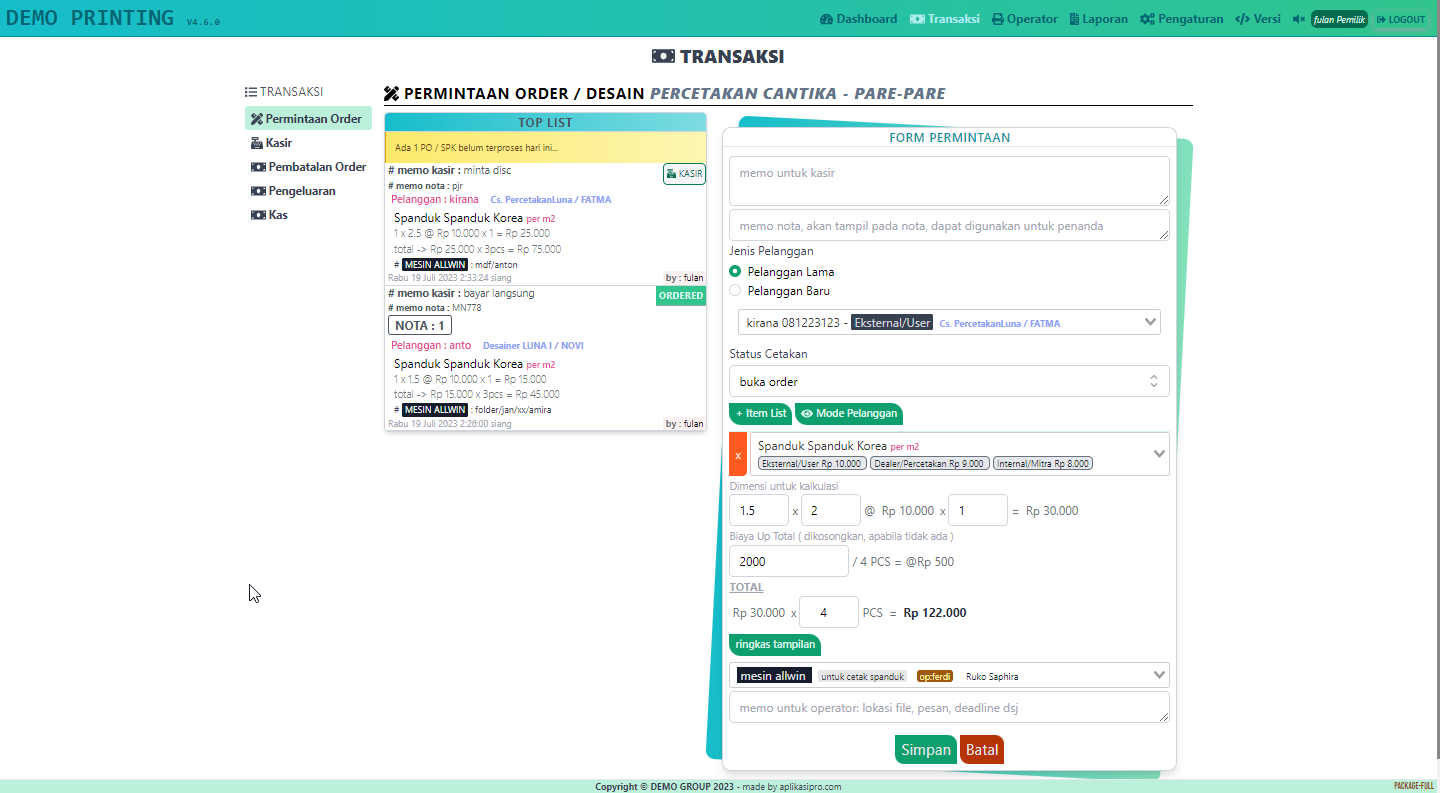
Task: Click the memo untuk kasir text field
Action: coord(948,180)
